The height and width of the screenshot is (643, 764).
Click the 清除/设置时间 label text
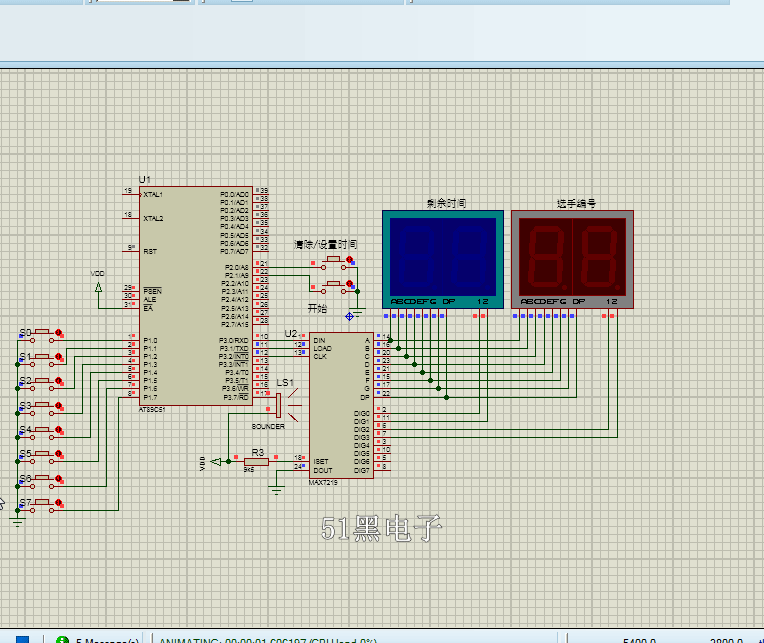(x=325, y=245)
